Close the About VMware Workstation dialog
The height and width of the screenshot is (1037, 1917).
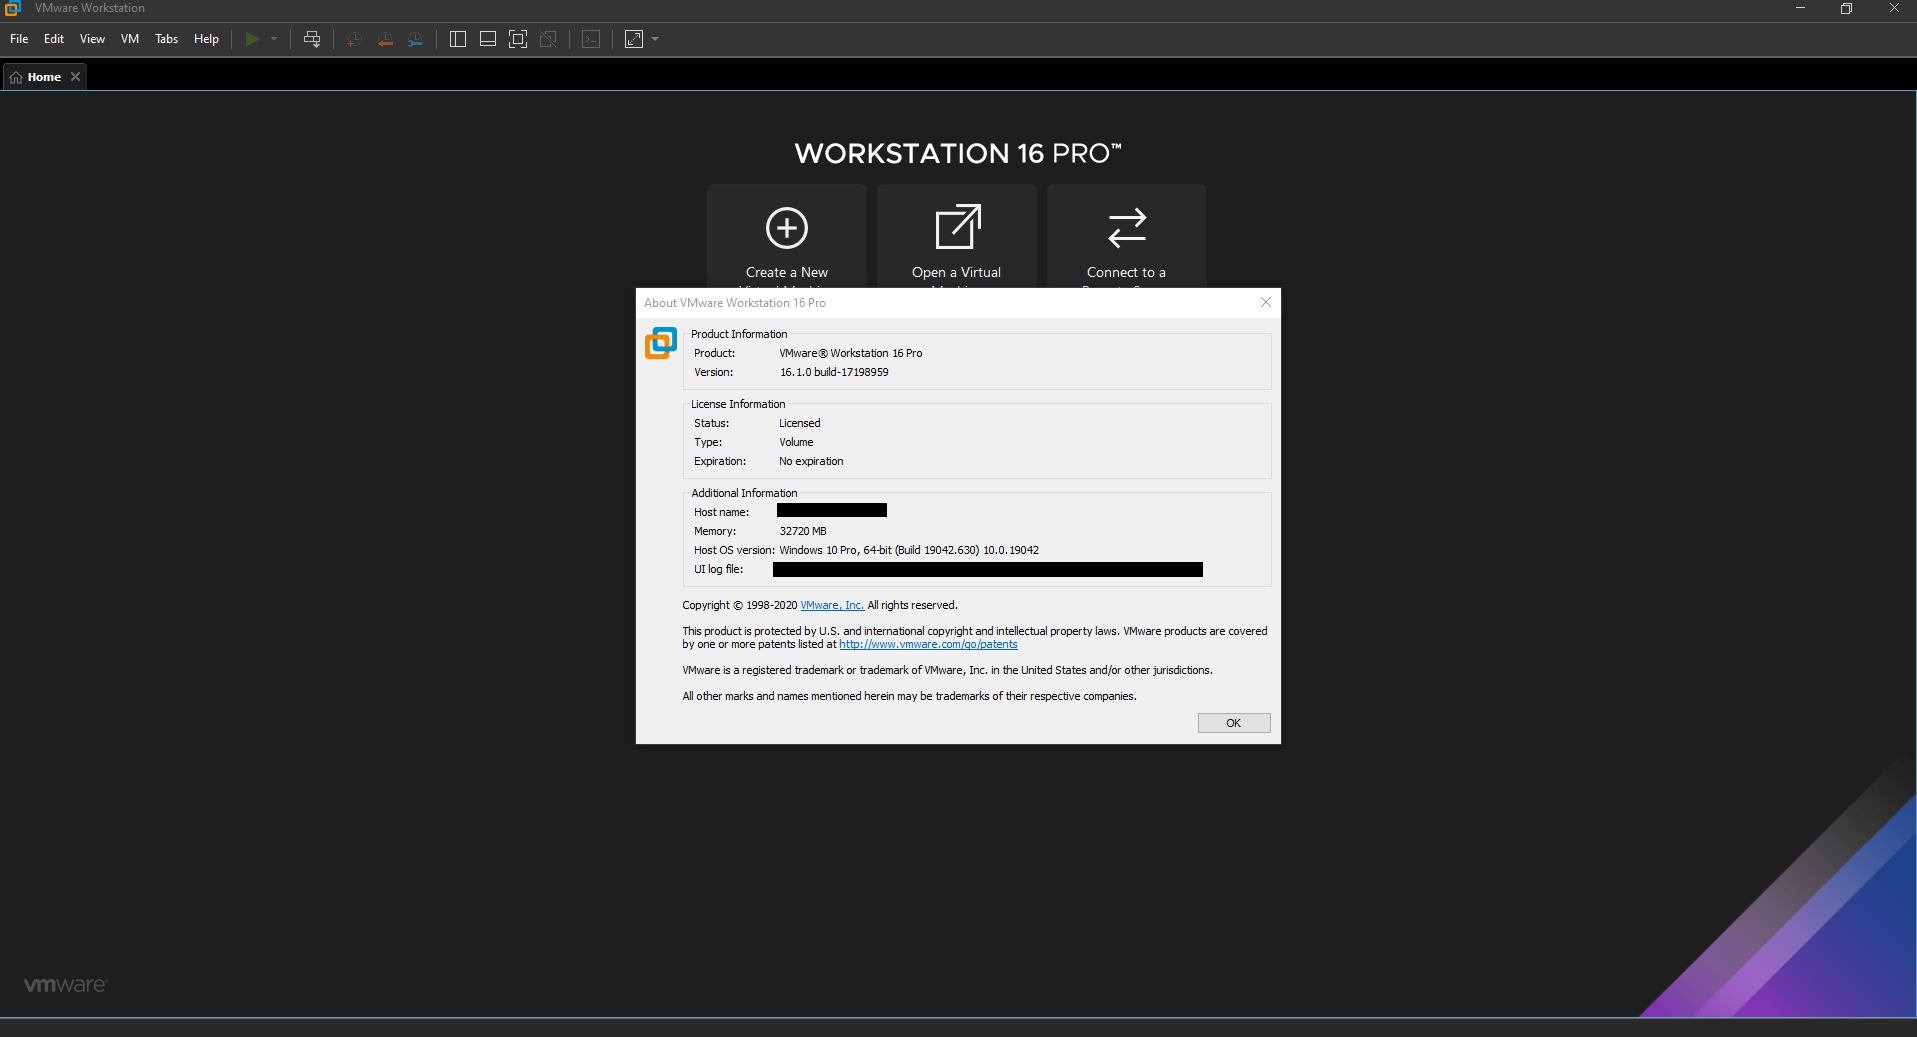[x=1266, y=302]
